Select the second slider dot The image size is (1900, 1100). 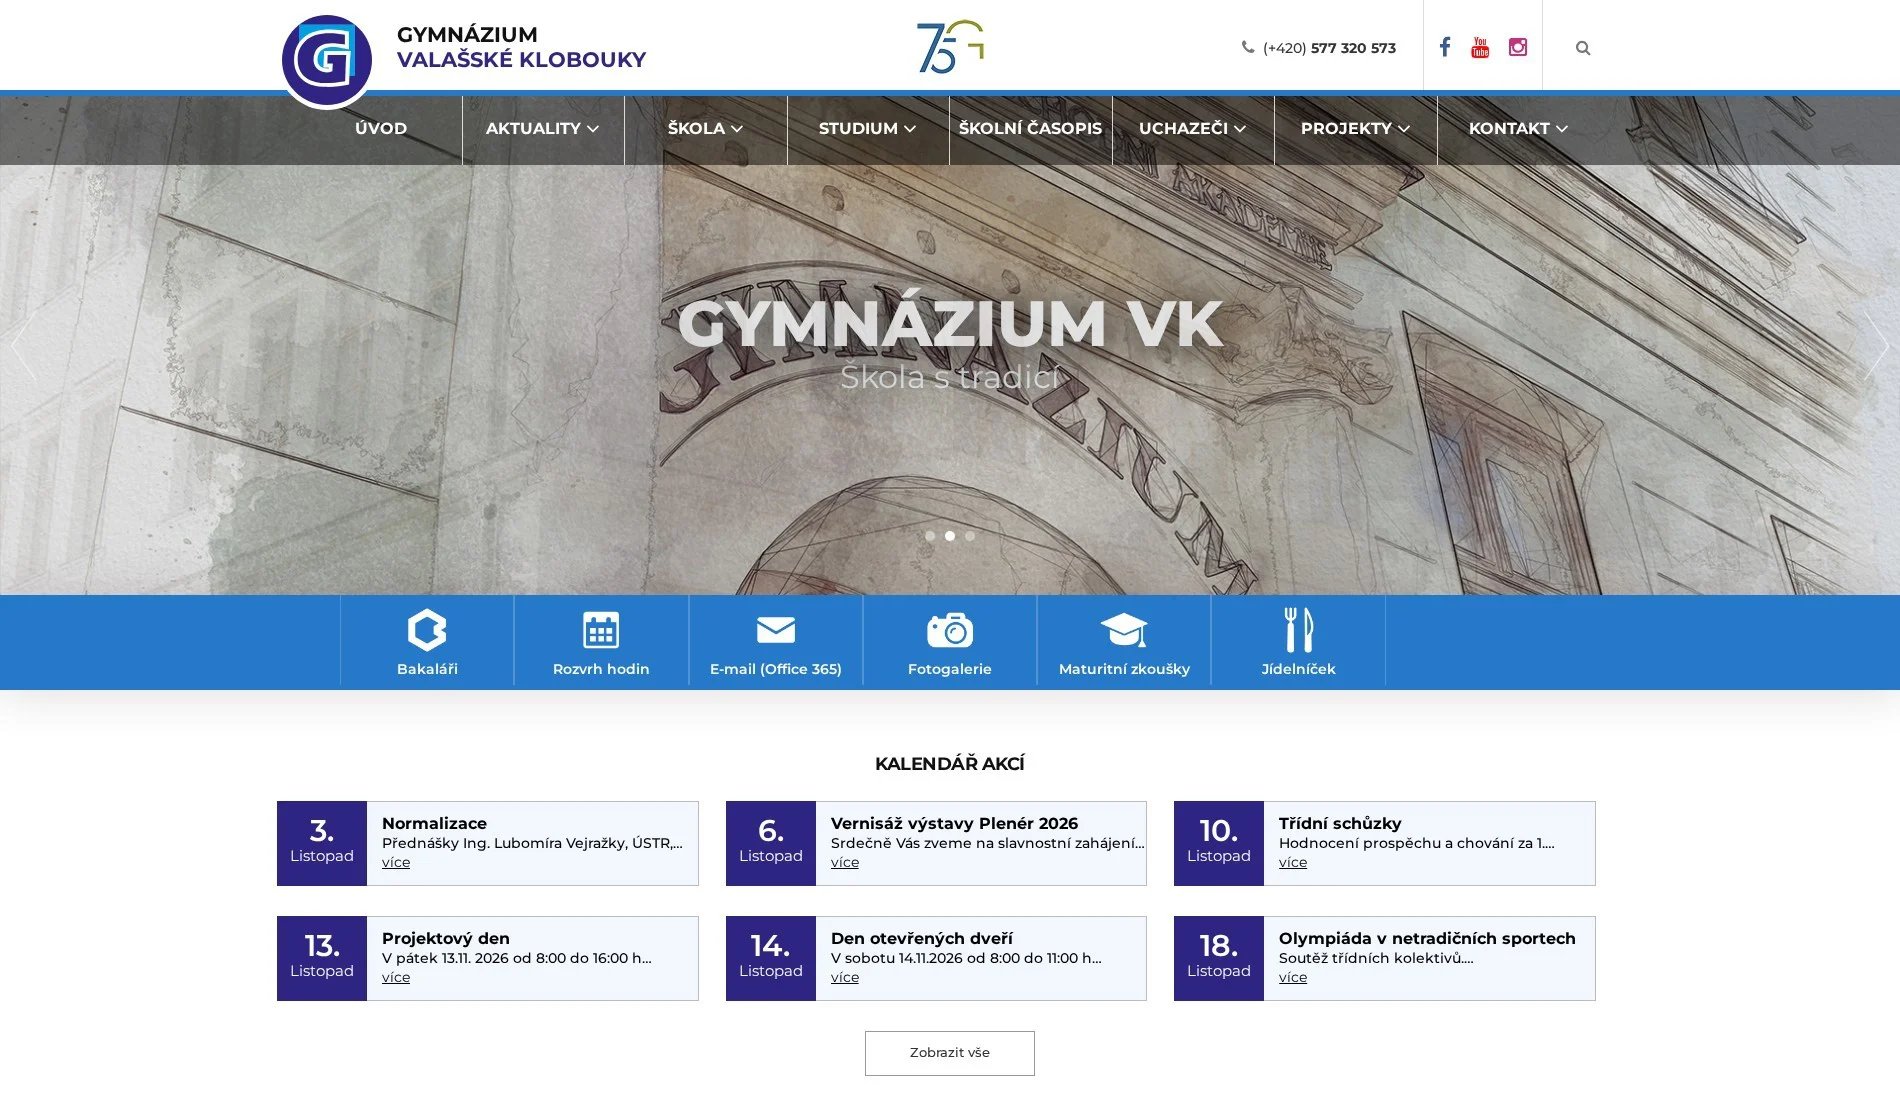(950, 536)
